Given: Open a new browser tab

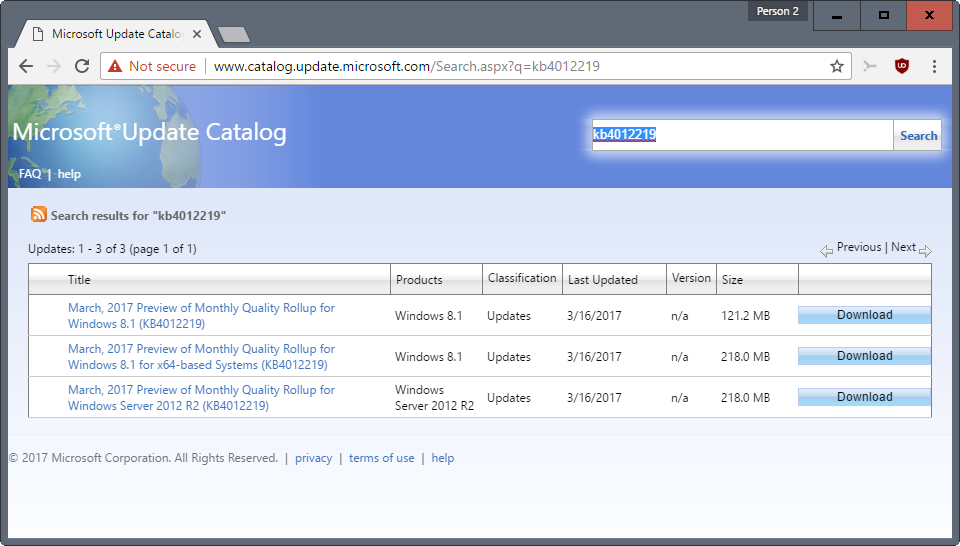Looking at the screenshot, I should pos(234,35).
